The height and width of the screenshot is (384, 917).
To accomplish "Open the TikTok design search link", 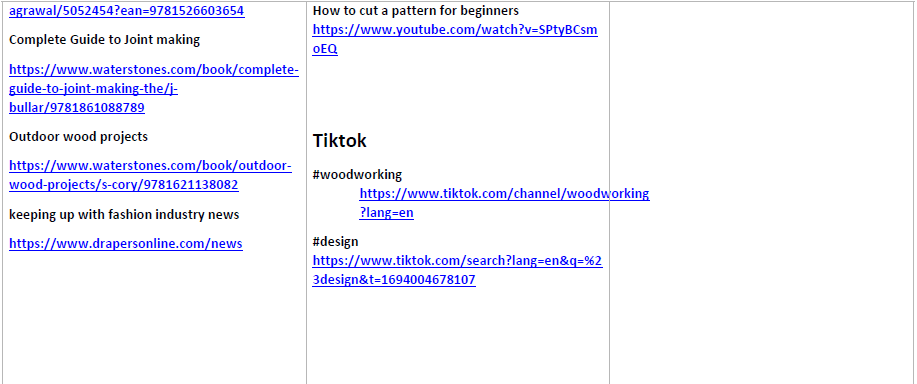I will click(457, 271).
